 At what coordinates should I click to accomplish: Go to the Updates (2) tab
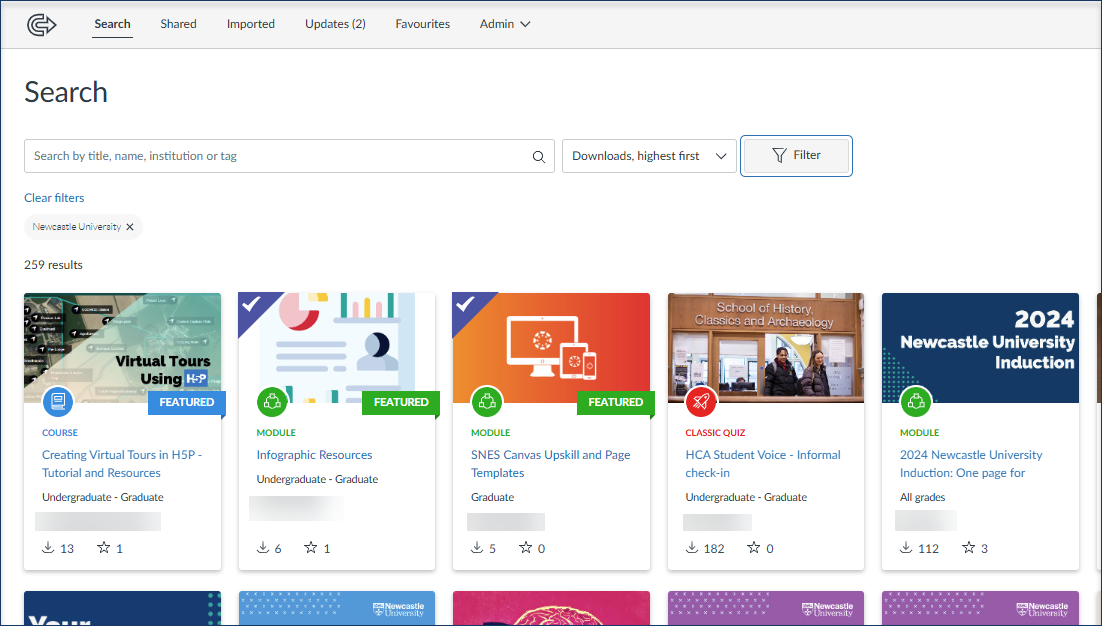(x=335, y=24)
